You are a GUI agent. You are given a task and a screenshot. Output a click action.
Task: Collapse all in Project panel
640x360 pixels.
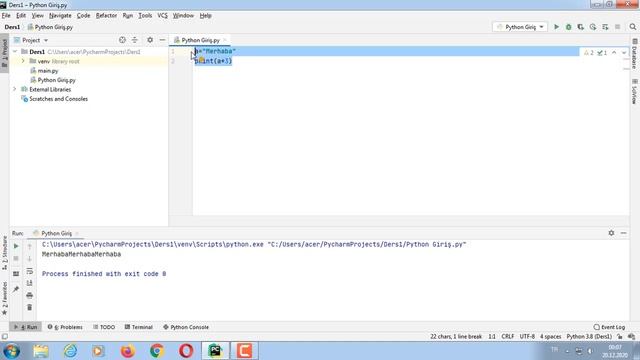point(135,40)
